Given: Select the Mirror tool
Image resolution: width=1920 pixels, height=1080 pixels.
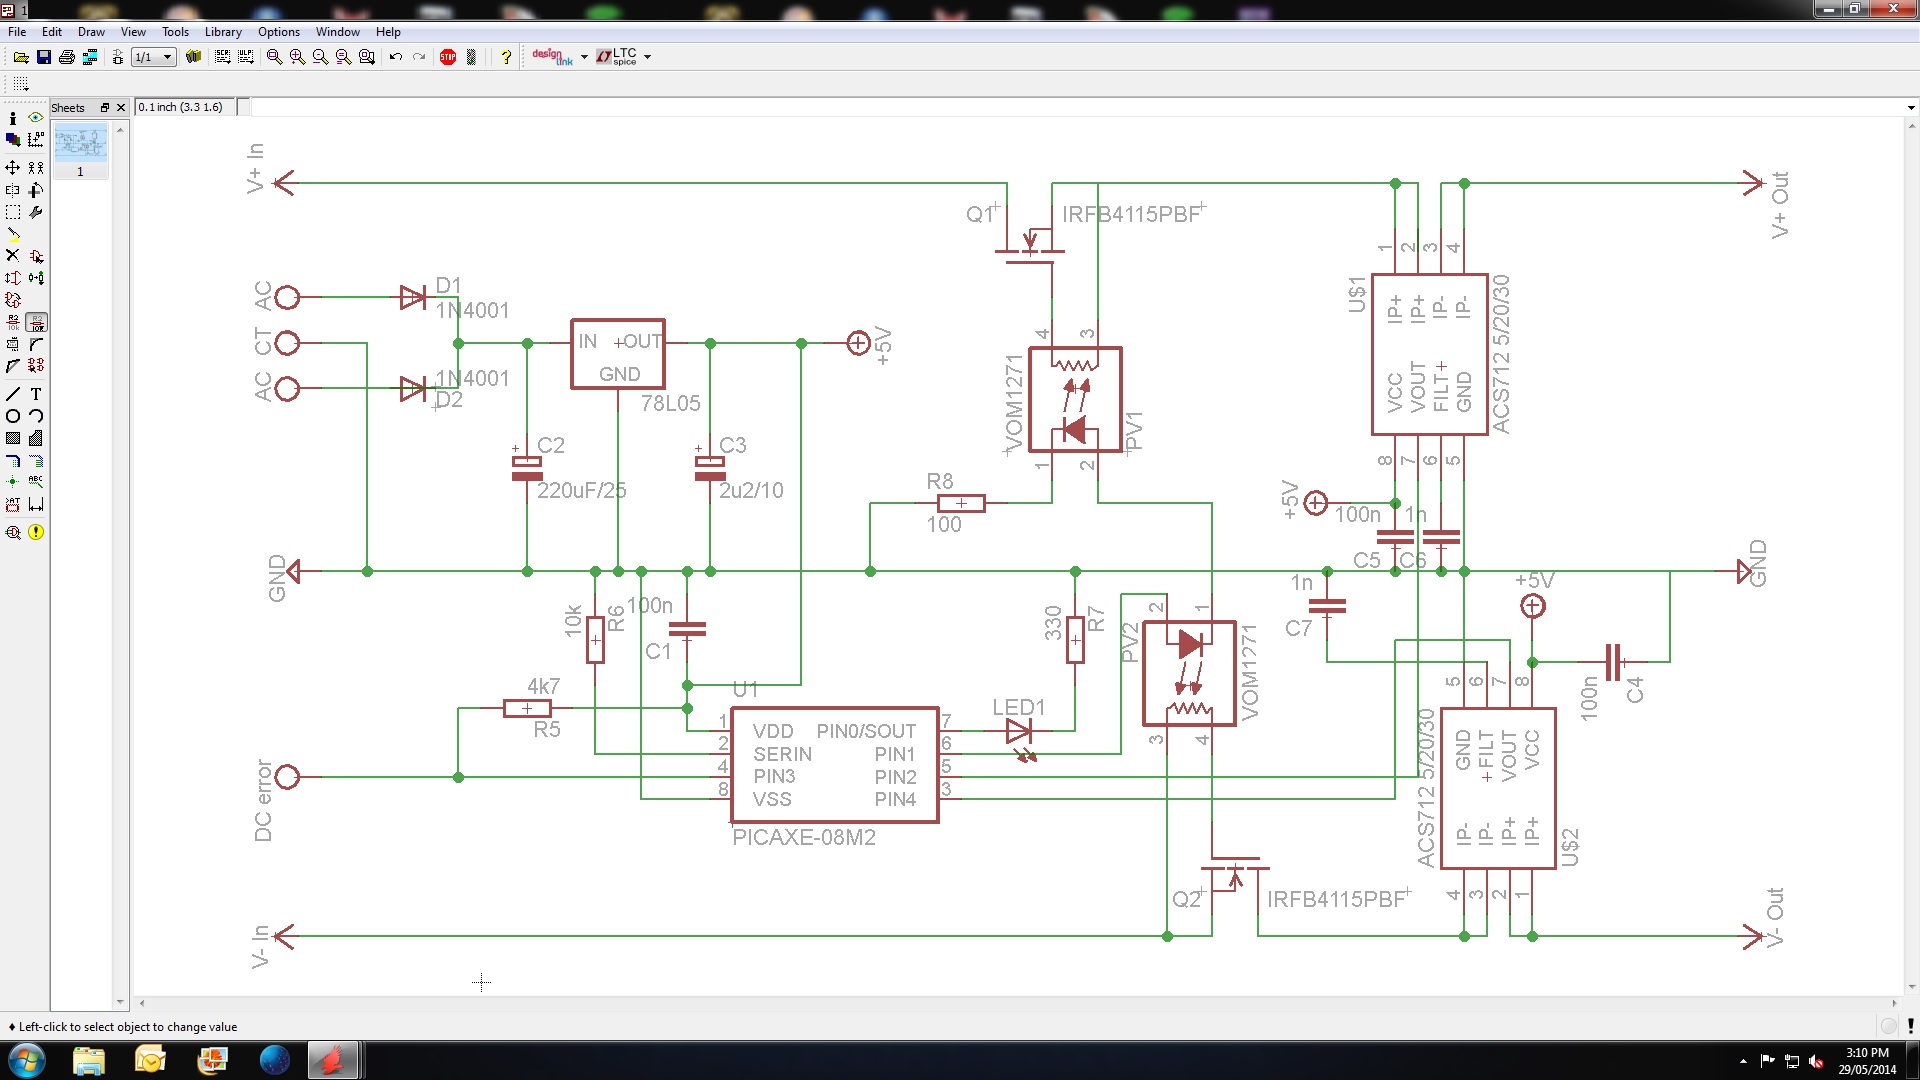Looking at the screenshot, I should coord(13,190).
